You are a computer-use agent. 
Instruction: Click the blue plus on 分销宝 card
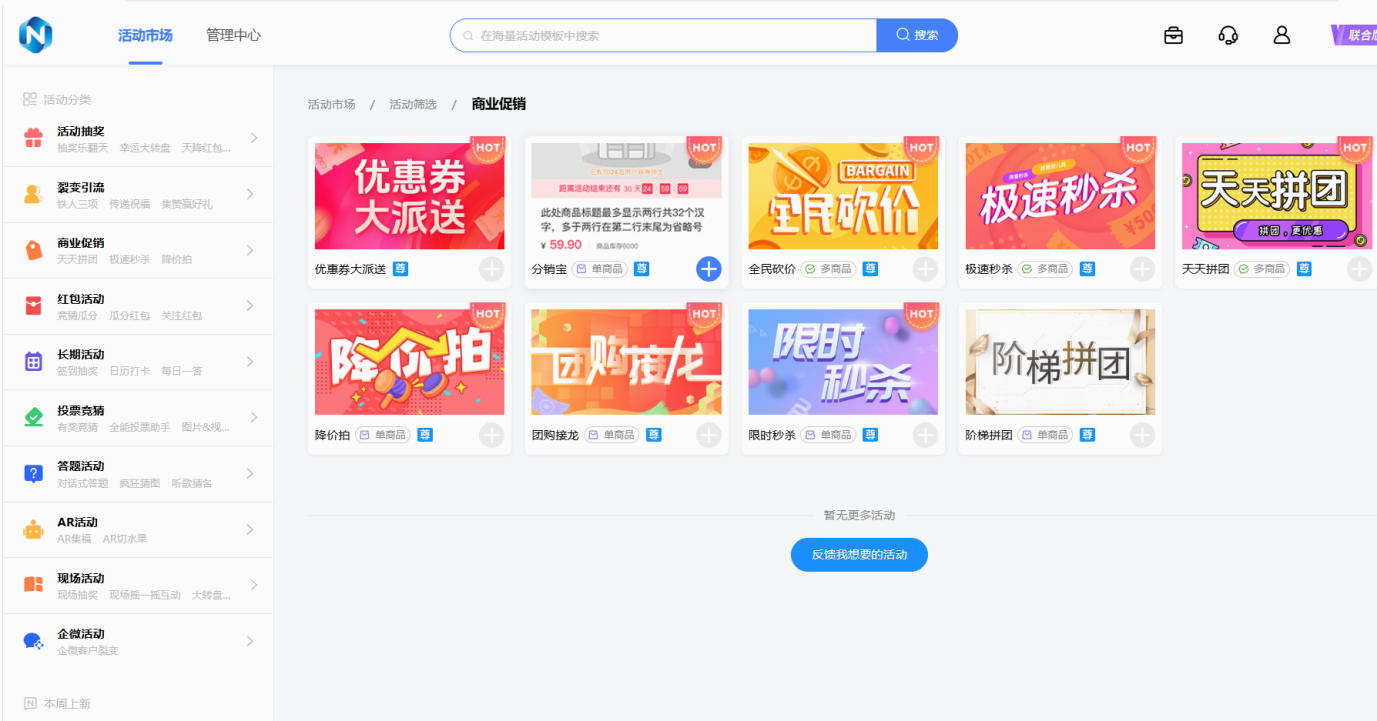(708, 269)
